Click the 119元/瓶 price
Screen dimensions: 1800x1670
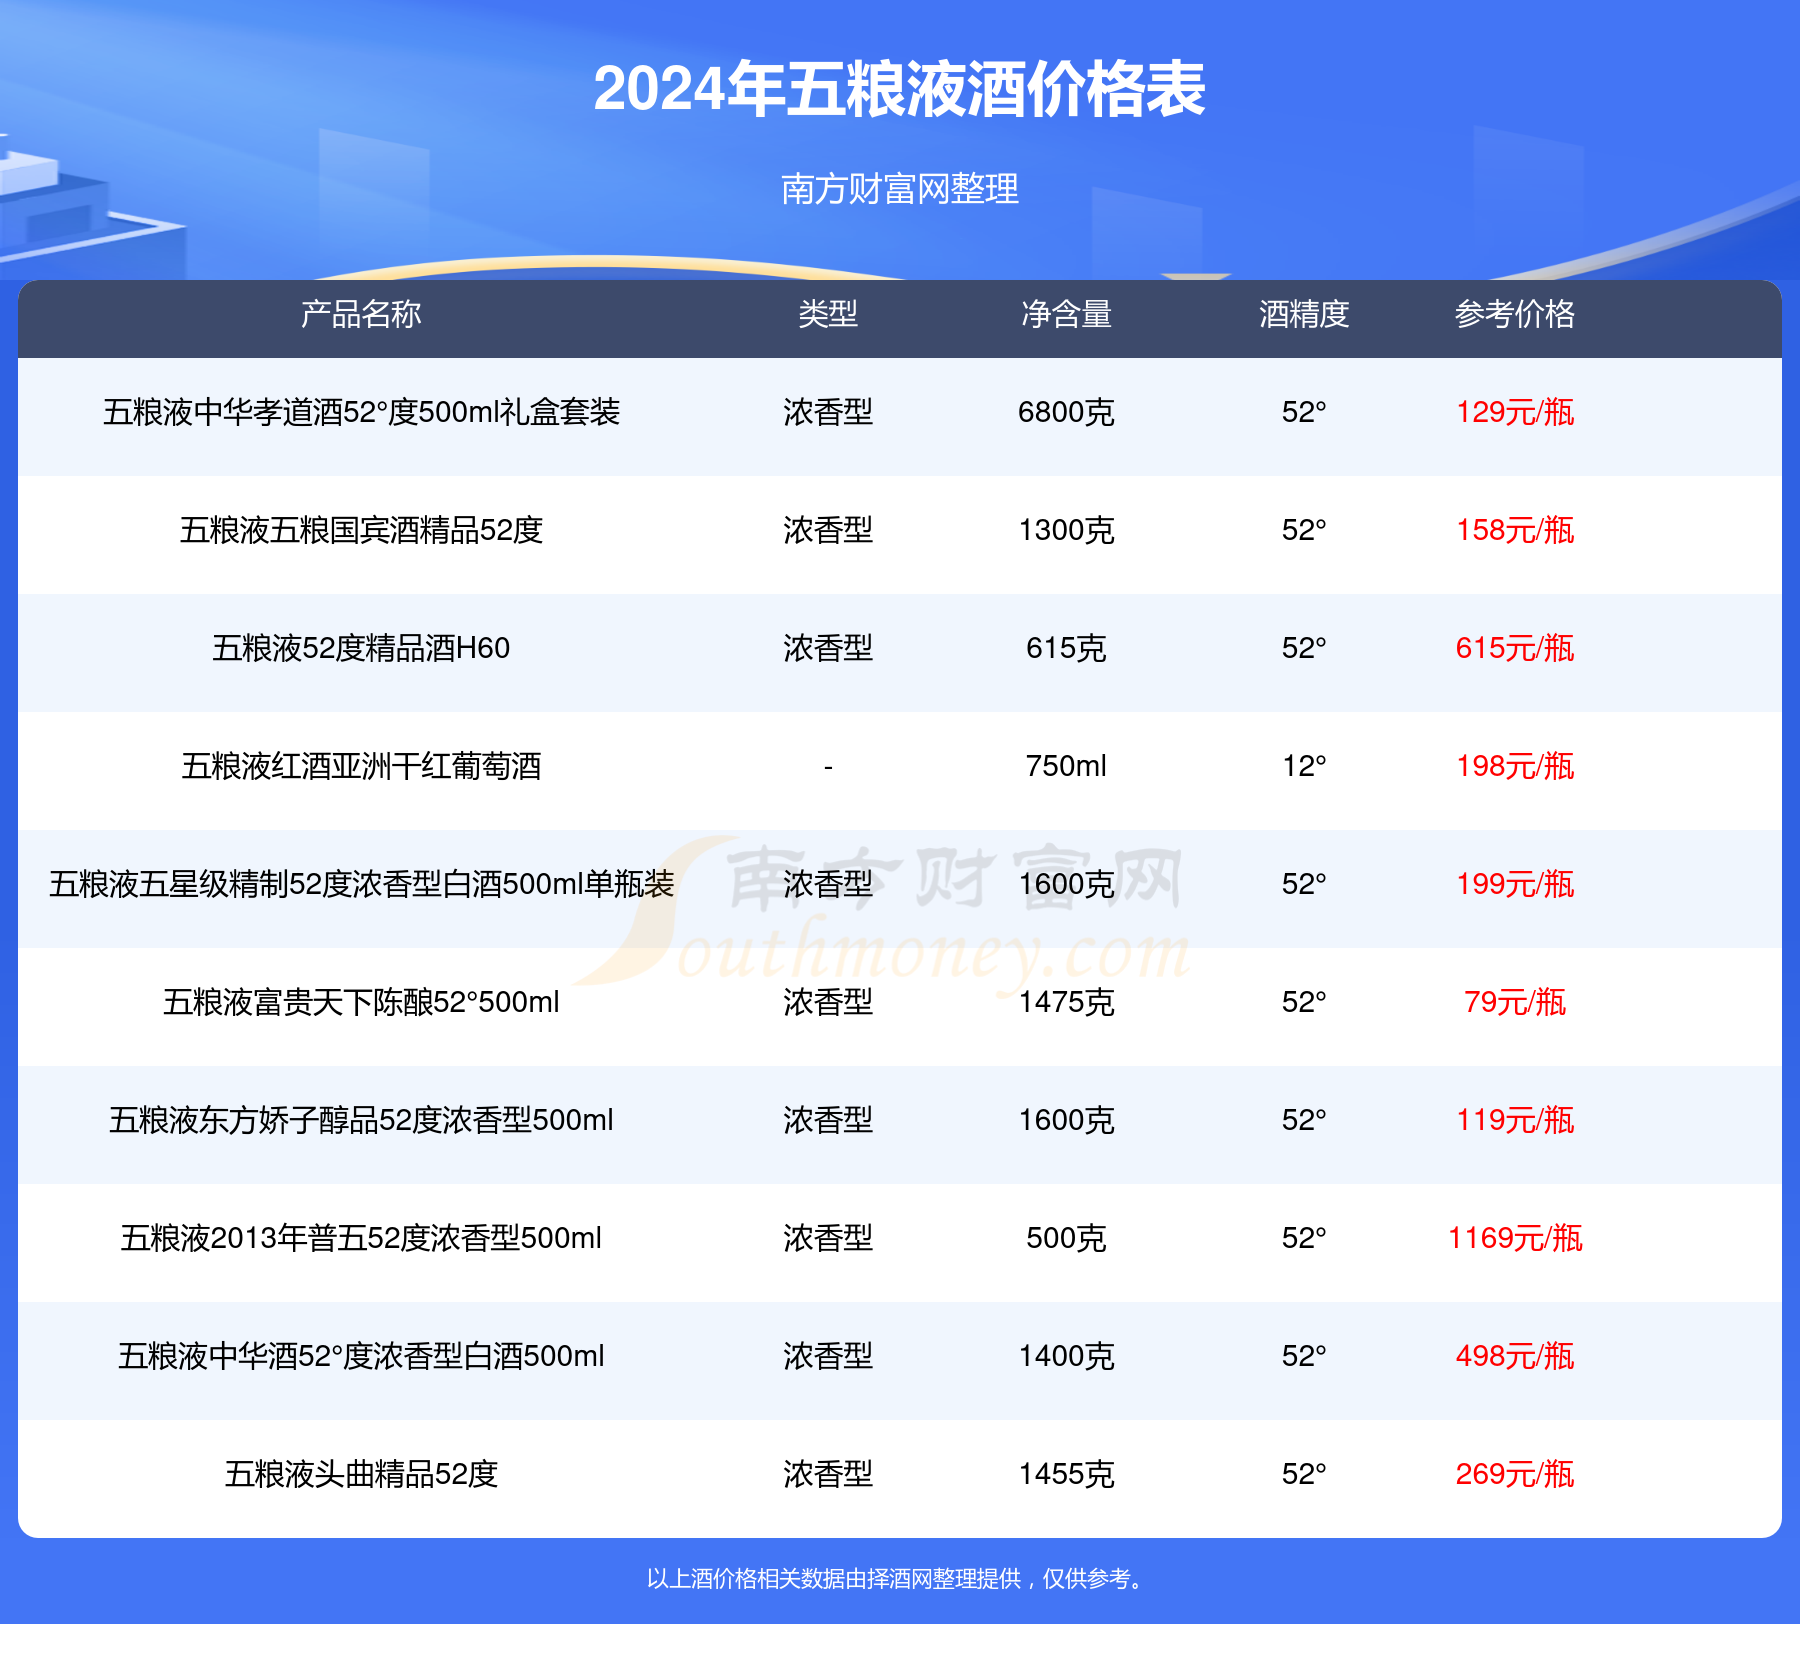[1515, 1120]
